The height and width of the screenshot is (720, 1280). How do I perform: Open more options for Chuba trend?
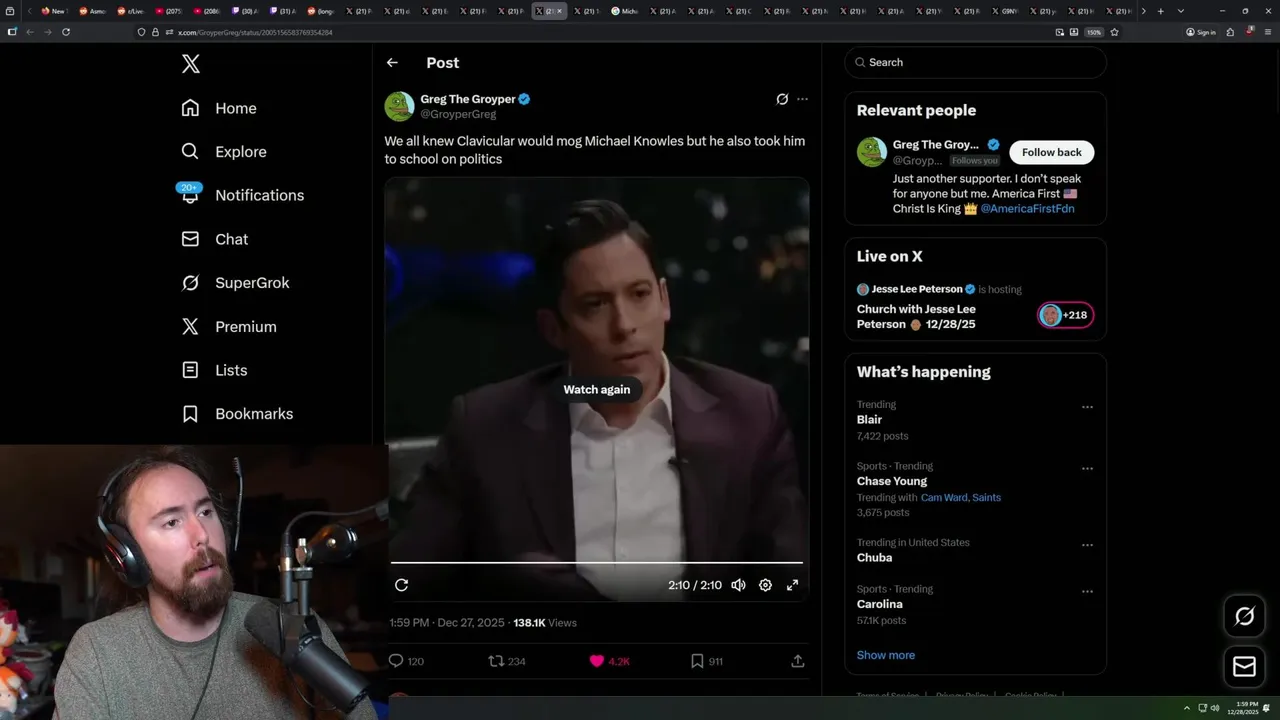tap(1087, 545)
